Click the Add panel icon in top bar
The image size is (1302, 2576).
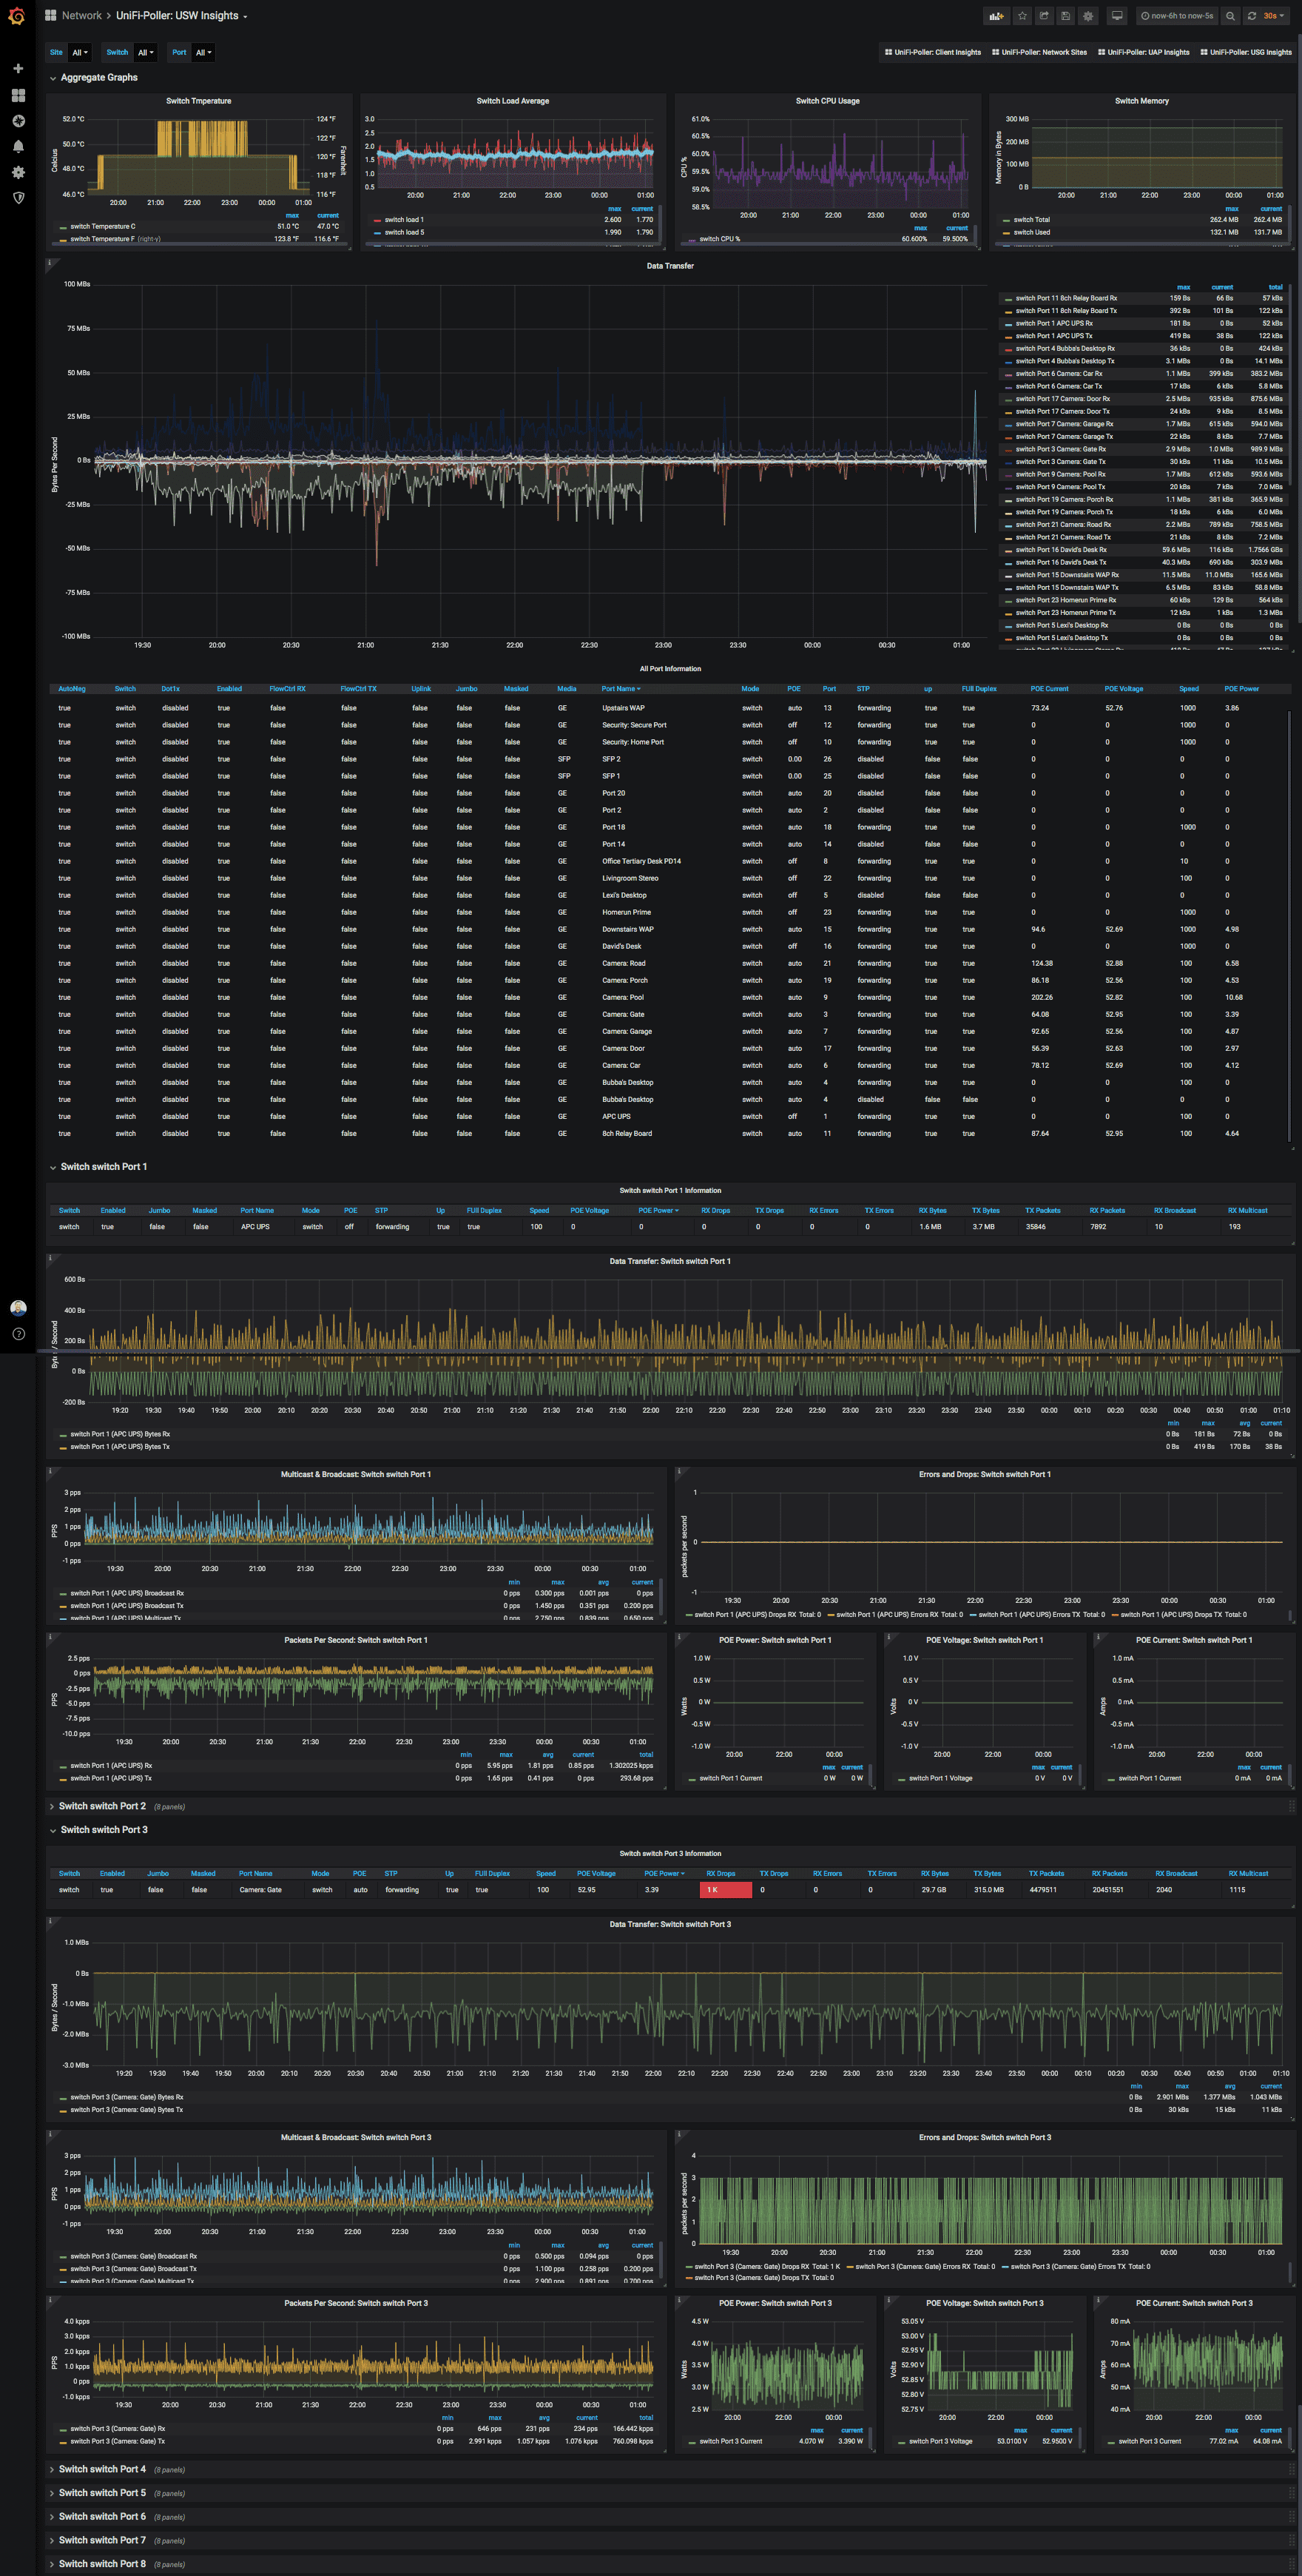tap(996, 16)
